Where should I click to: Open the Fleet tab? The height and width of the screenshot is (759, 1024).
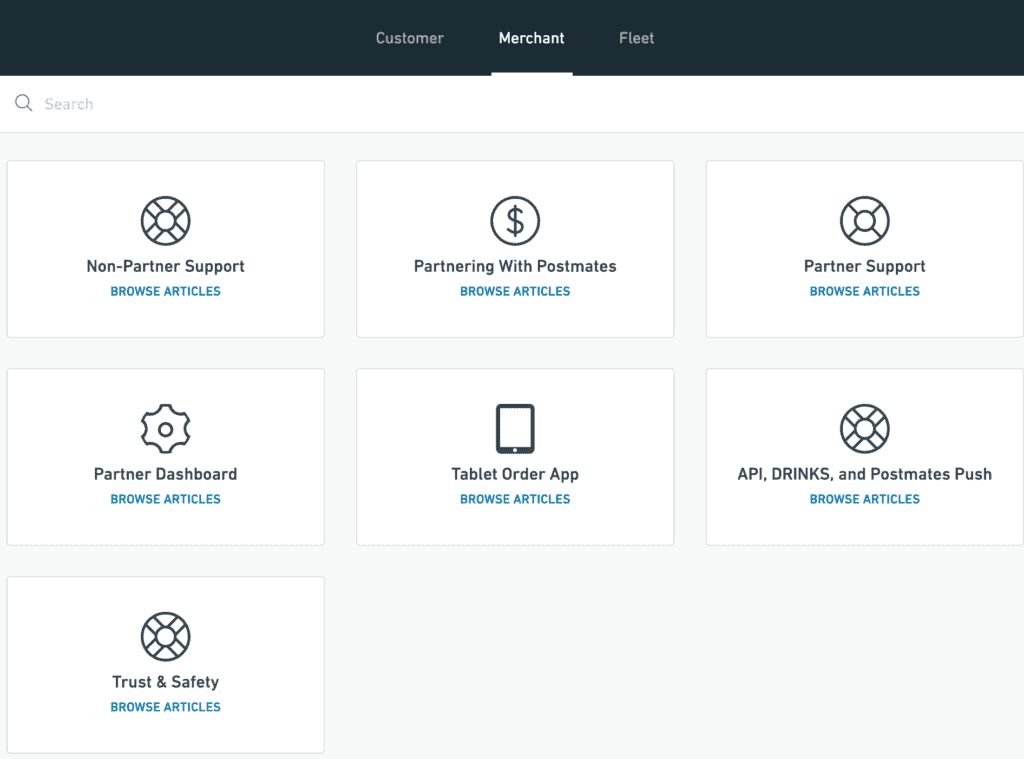pyautogui.click(x=636, y=38)
